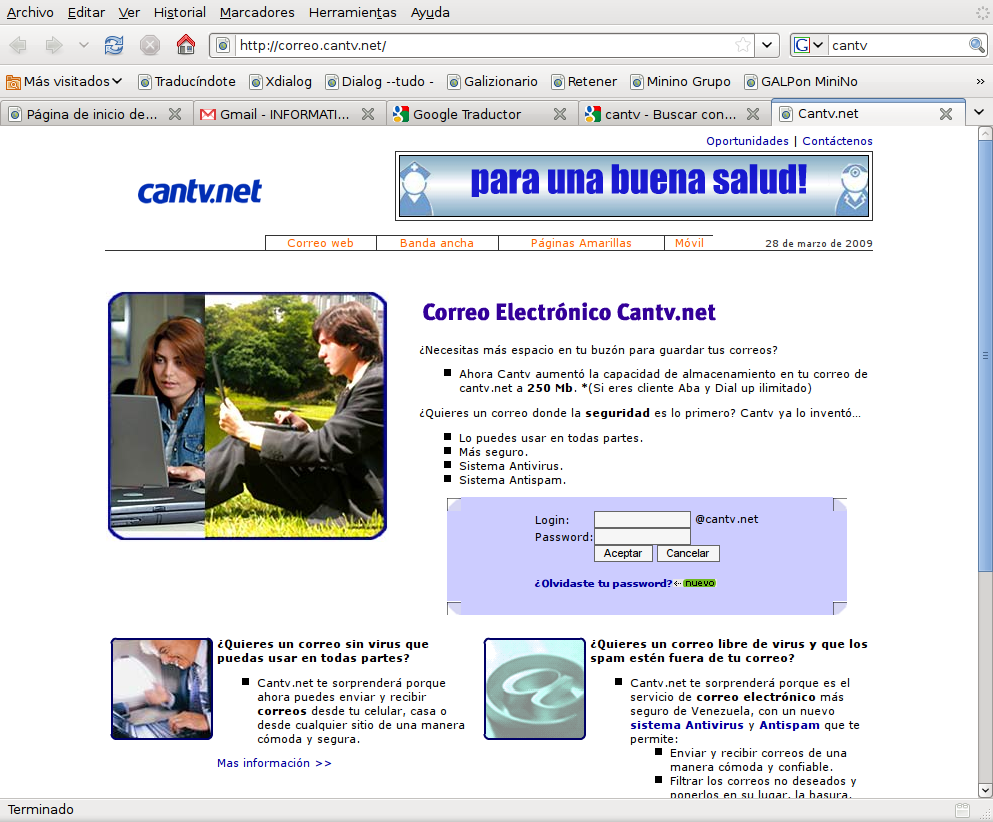This screenshot has width=993, height=822.
Task: Open the Editar menu
Action: pyautogui.click(x=86, y=13)
